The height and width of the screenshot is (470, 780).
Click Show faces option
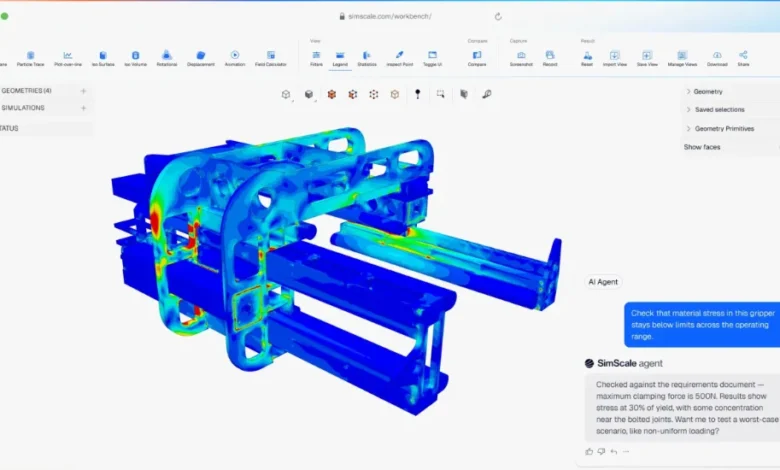(x=702, y=147)
